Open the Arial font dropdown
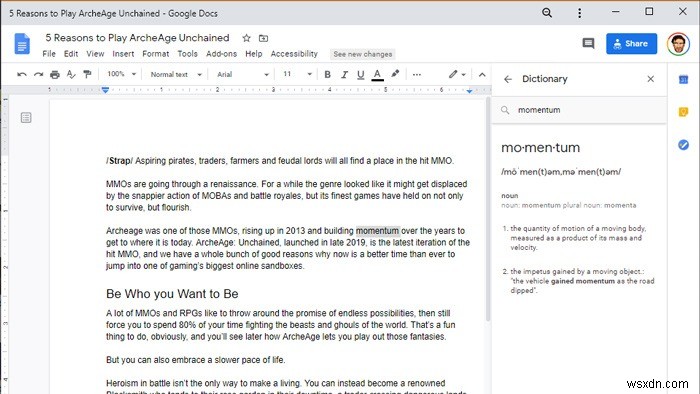 click(242, 75)
